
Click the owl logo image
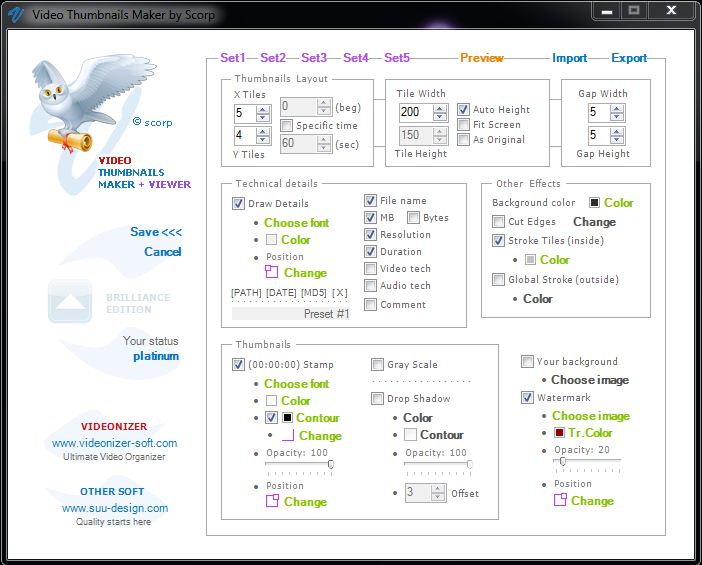pyautogui.click(x=92, y=103)
